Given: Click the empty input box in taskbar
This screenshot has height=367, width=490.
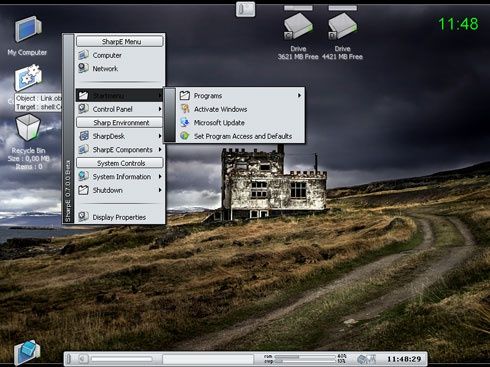Looking at the screenshot, I should [208, 359].
